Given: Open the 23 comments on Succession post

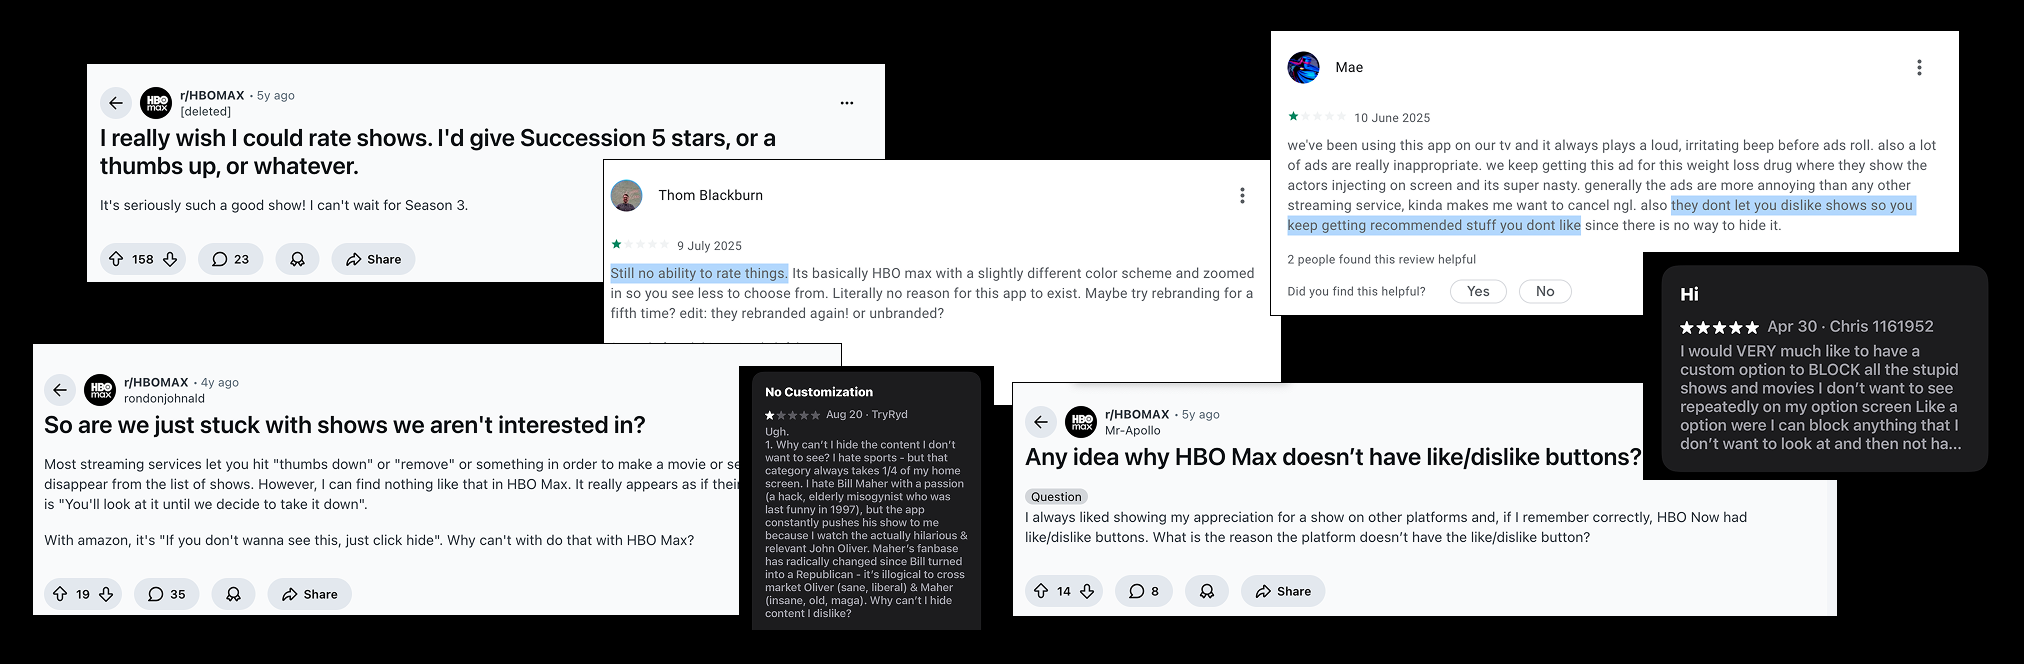Looking at the screenshot, I should pyautogui.click(x=230, y=259).
